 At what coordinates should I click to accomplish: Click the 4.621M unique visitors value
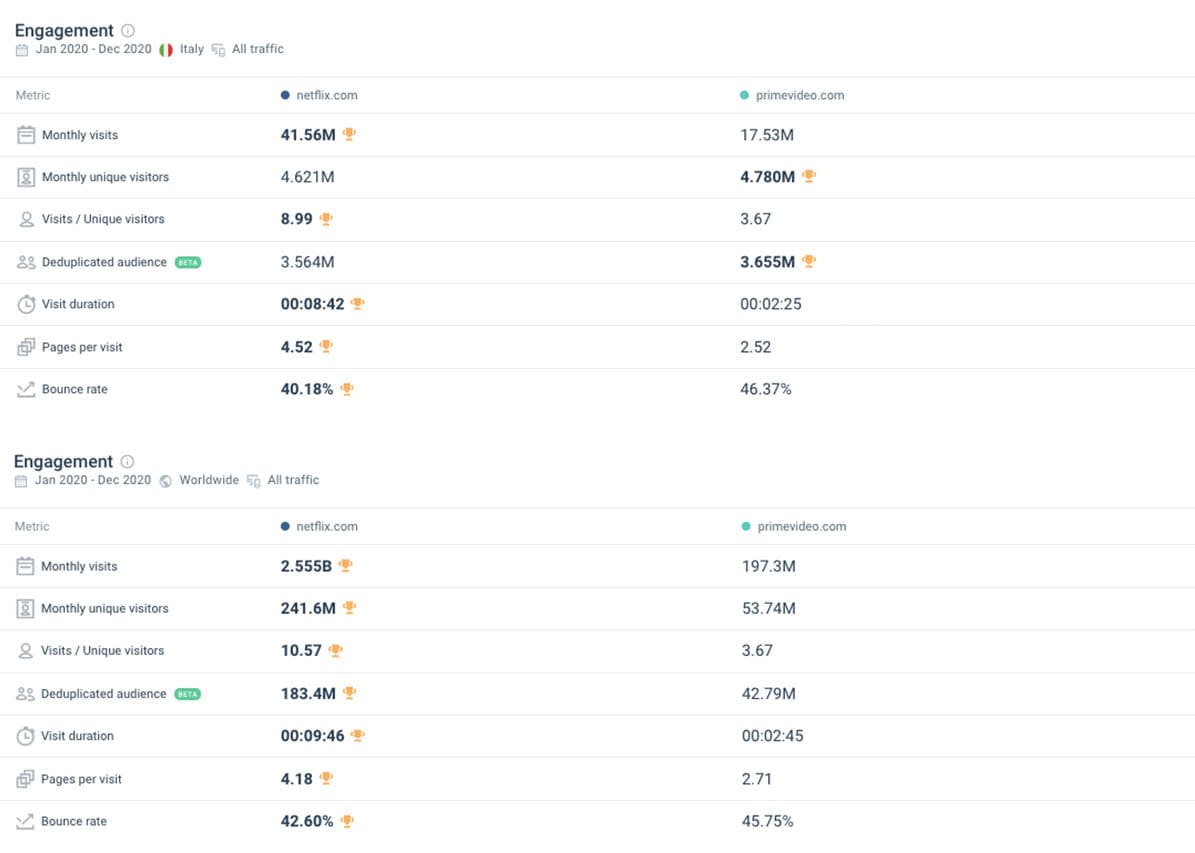(307, 177)
